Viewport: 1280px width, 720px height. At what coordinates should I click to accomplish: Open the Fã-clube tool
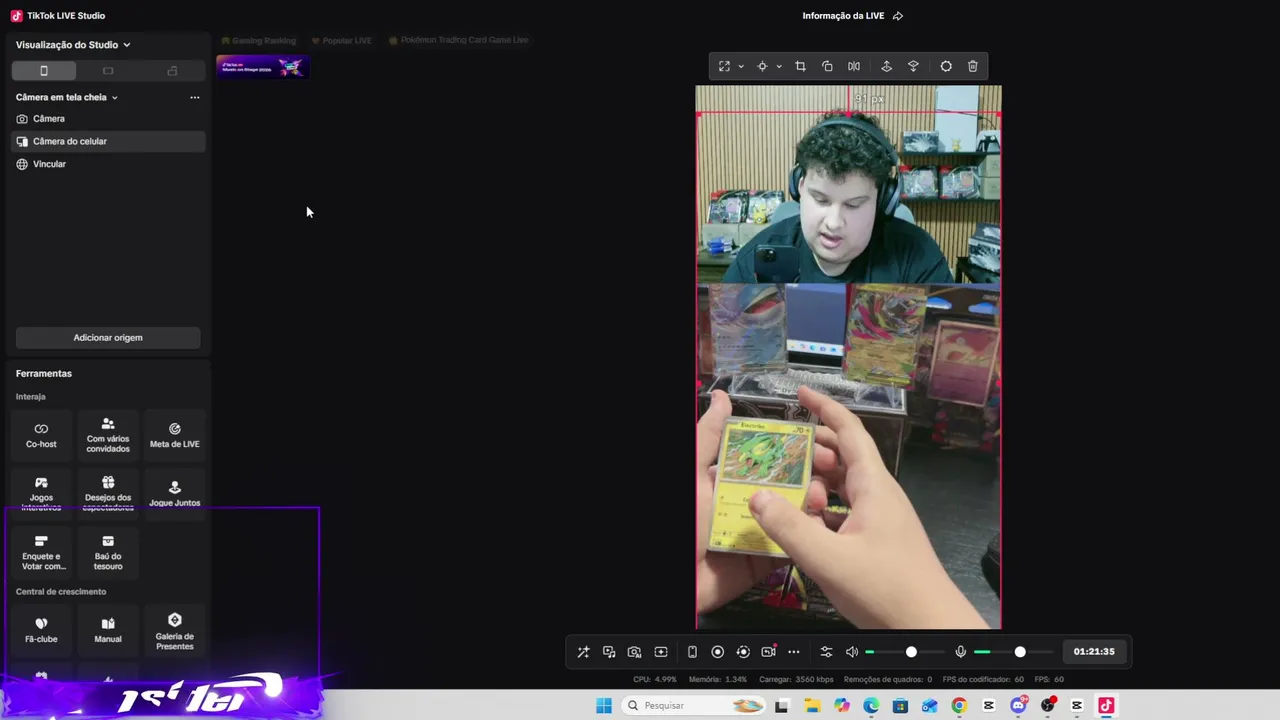[x=41, y=630]
